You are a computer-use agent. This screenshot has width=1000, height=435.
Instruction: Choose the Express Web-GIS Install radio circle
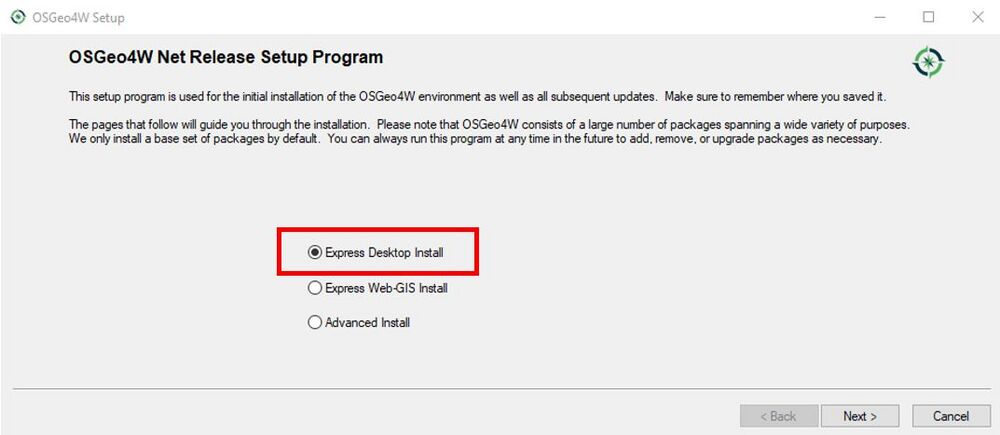[x=314, y=288]
